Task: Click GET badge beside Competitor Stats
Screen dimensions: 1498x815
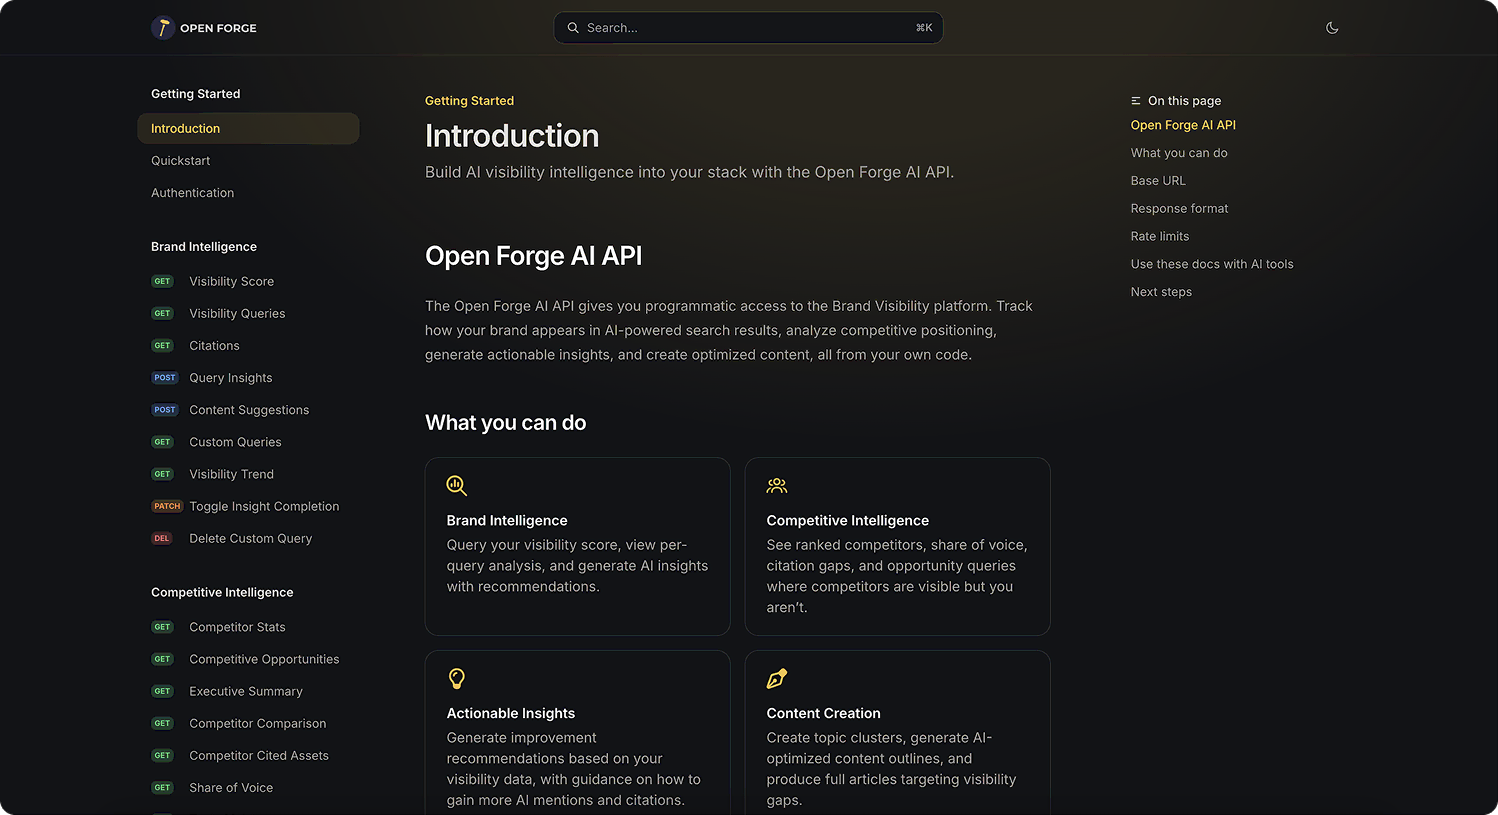Action: coord(163,628)
